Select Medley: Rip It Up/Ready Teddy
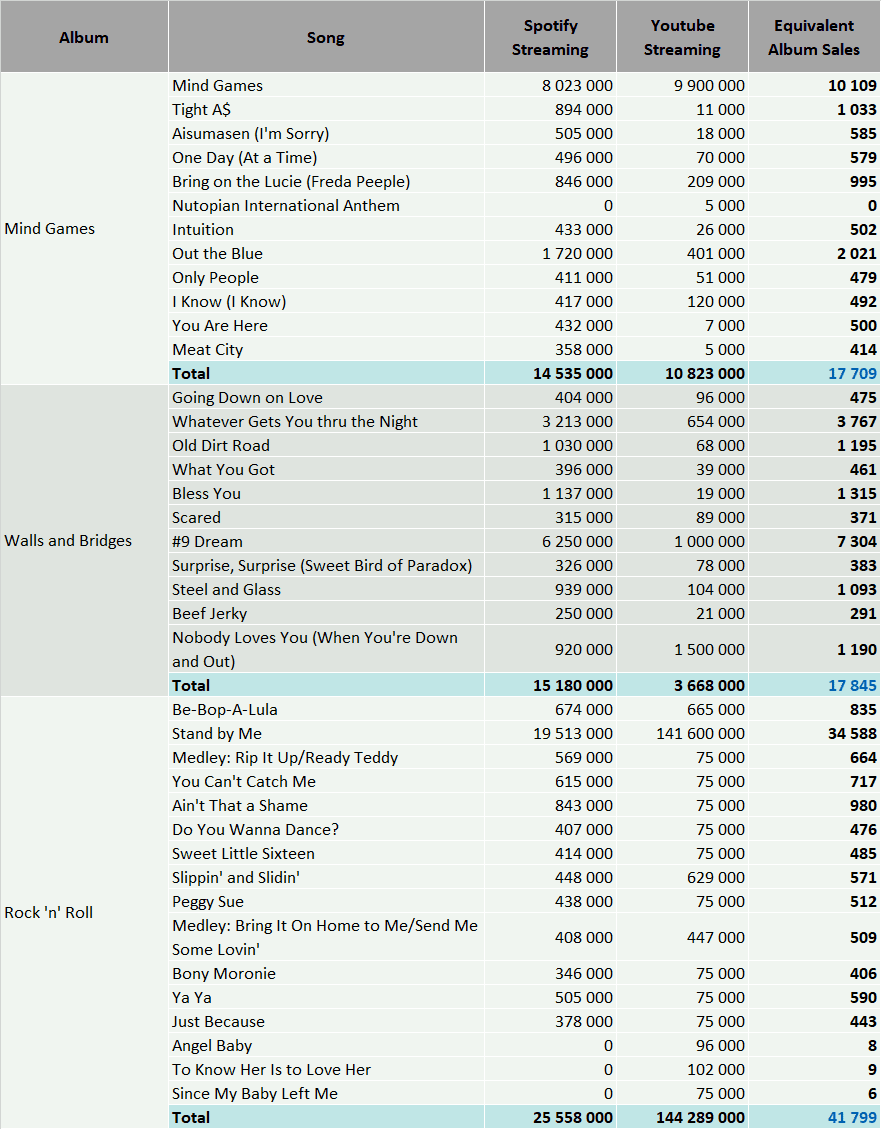 click(x=326, y=757)
